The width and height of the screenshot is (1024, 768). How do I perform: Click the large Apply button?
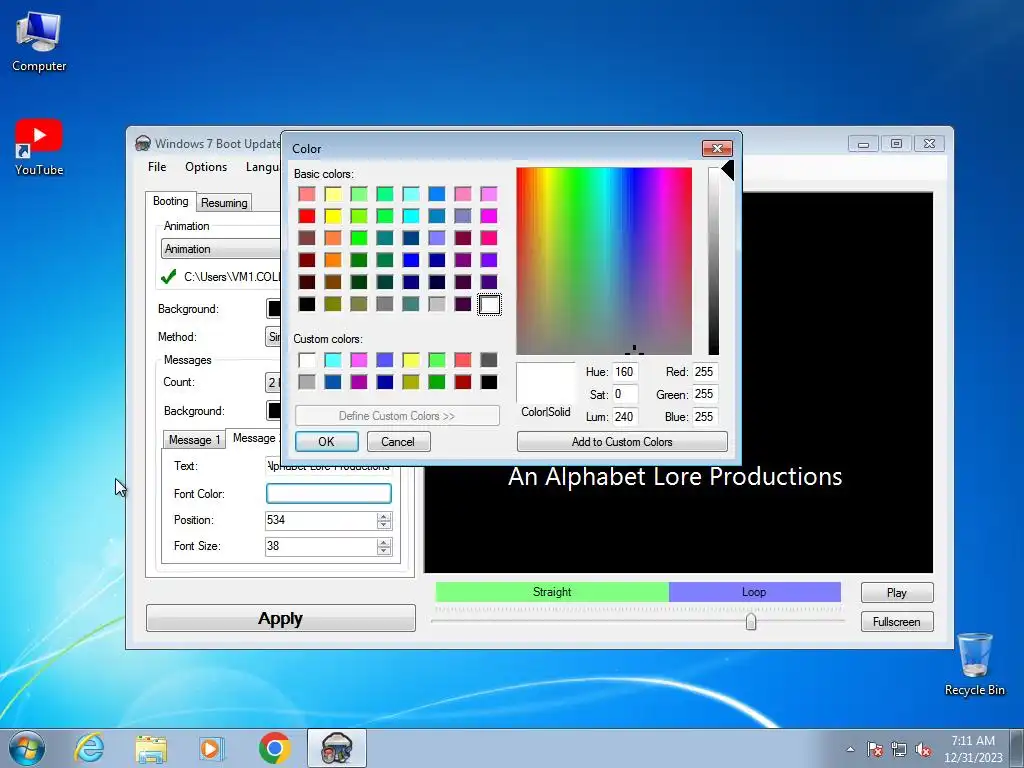(x=280, y=618)
